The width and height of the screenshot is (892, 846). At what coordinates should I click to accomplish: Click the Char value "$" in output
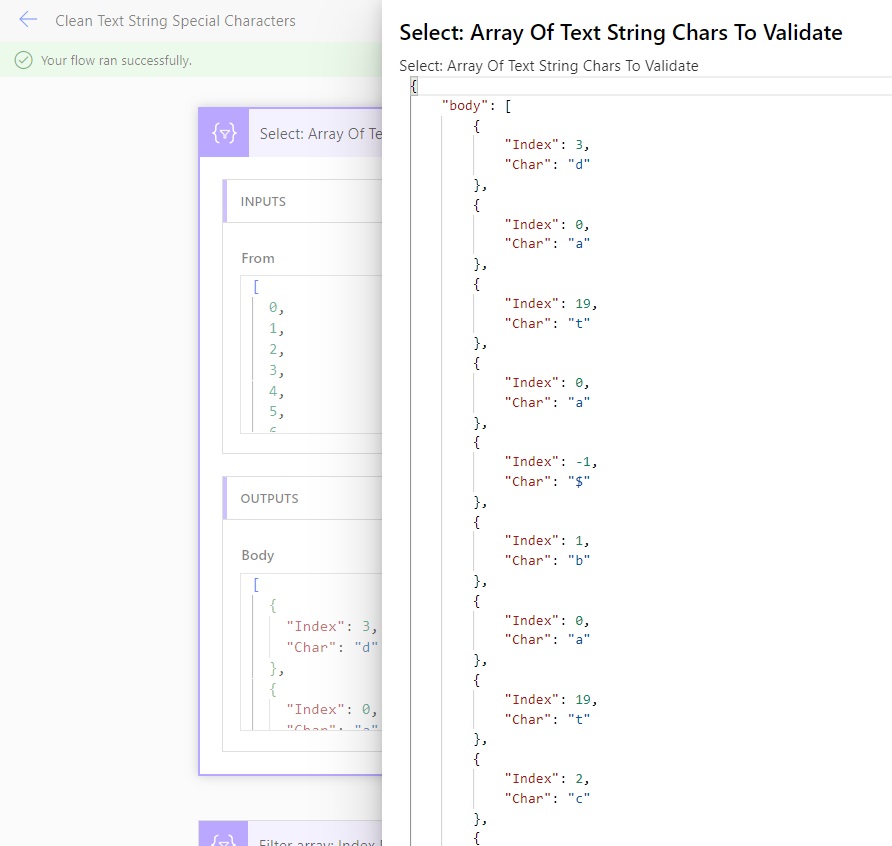tap(581, 481)
